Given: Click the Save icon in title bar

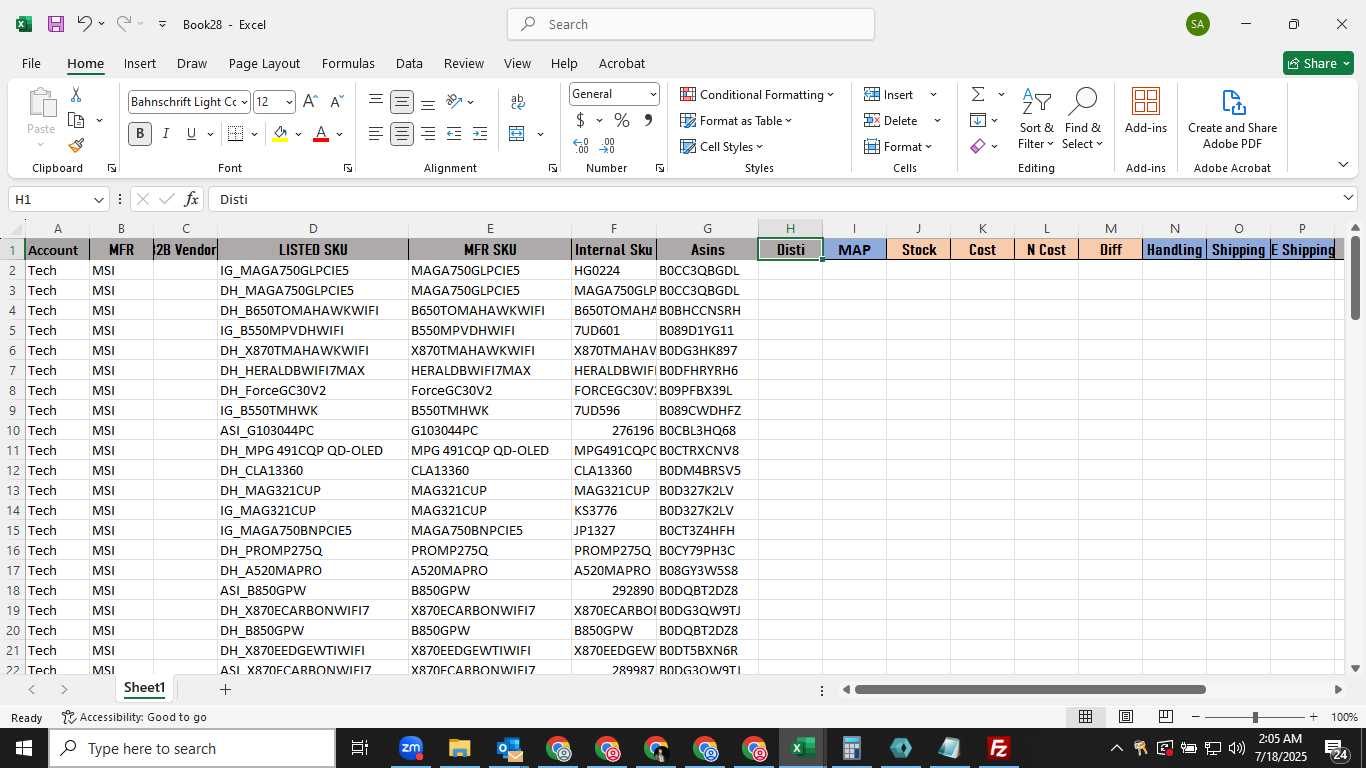Looking at the screenshot, I should click(x=56, y=24).
